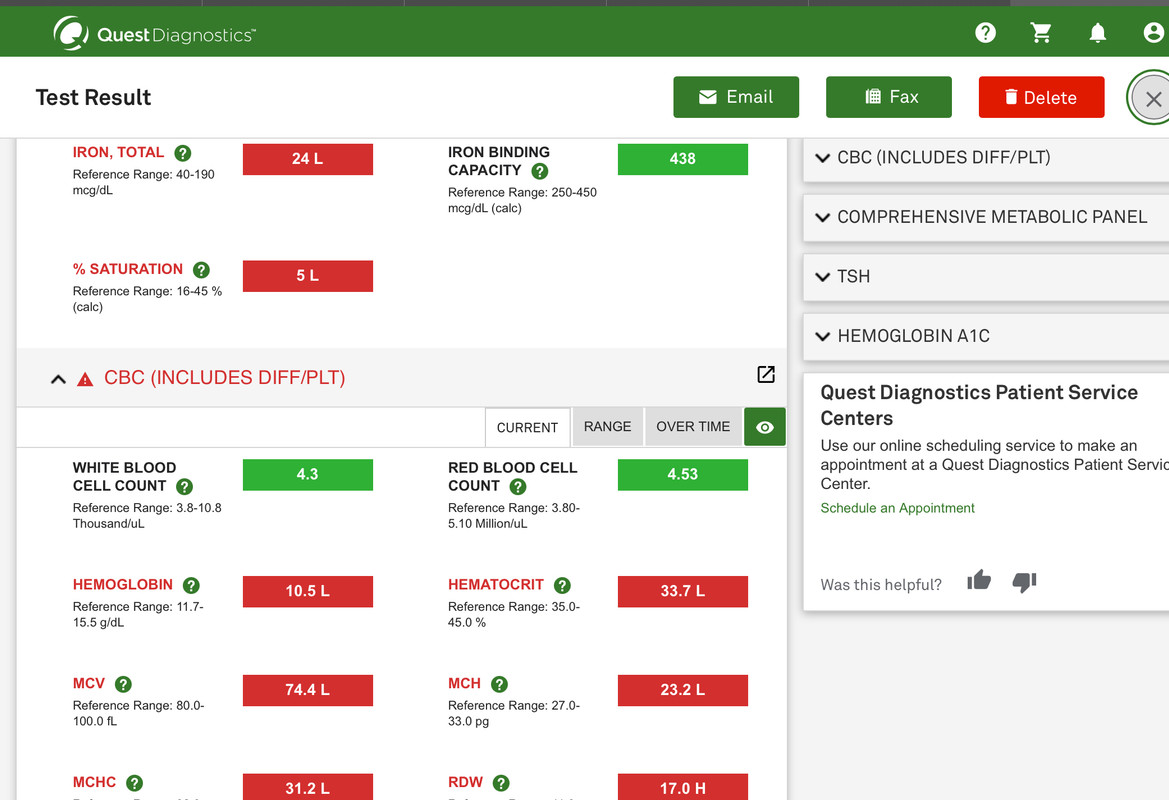Click the 'Was this helpful?' text
The height and width of the screenshot is (800, 1169).
pos(880,585)
